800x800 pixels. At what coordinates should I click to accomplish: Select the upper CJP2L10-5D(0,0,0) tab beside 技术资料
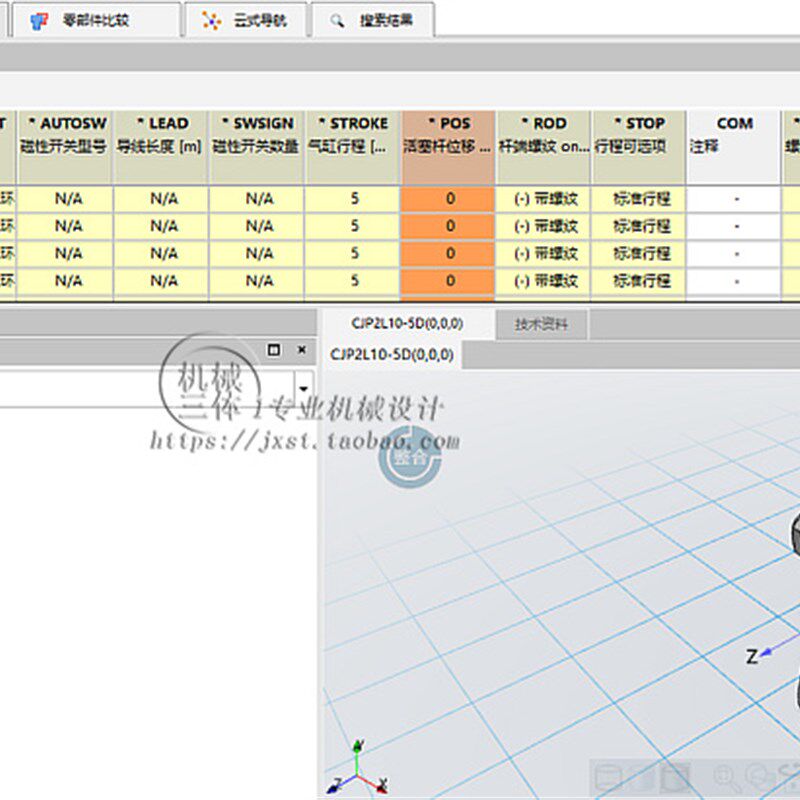tap(407, 323)
